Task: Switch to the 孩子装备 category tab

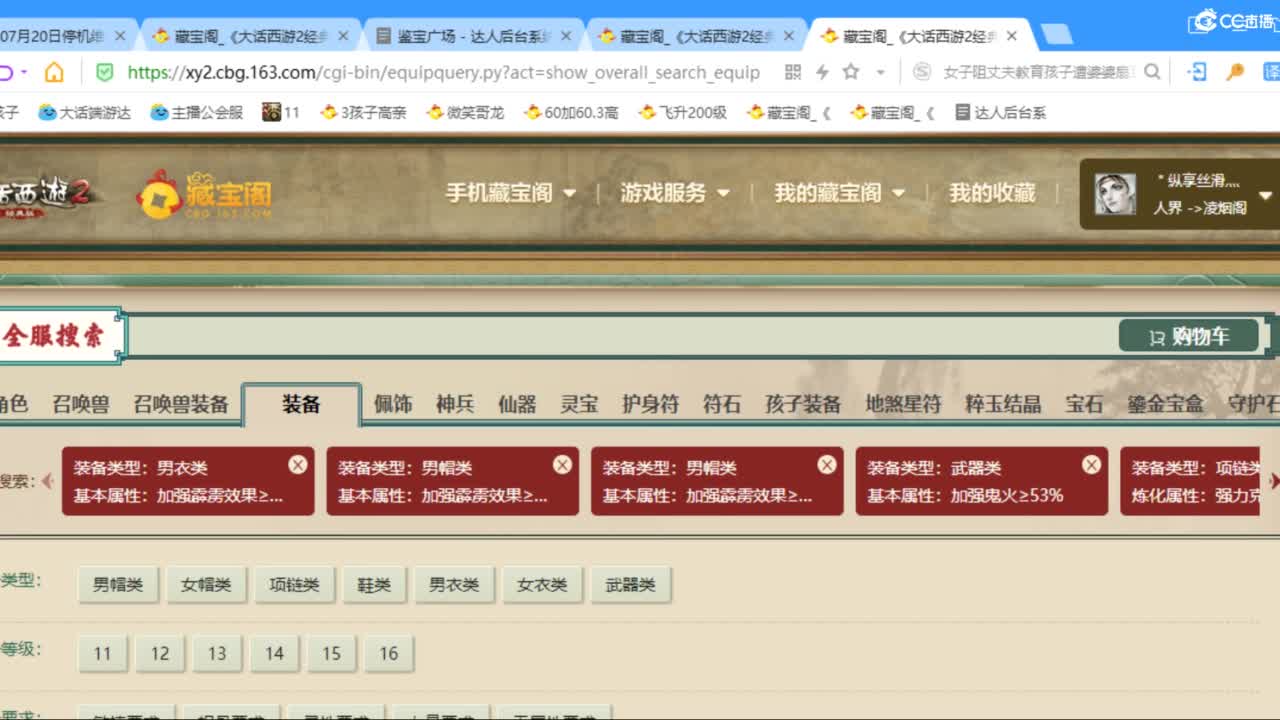Action: pyautogui.click(x=803, y=404)
